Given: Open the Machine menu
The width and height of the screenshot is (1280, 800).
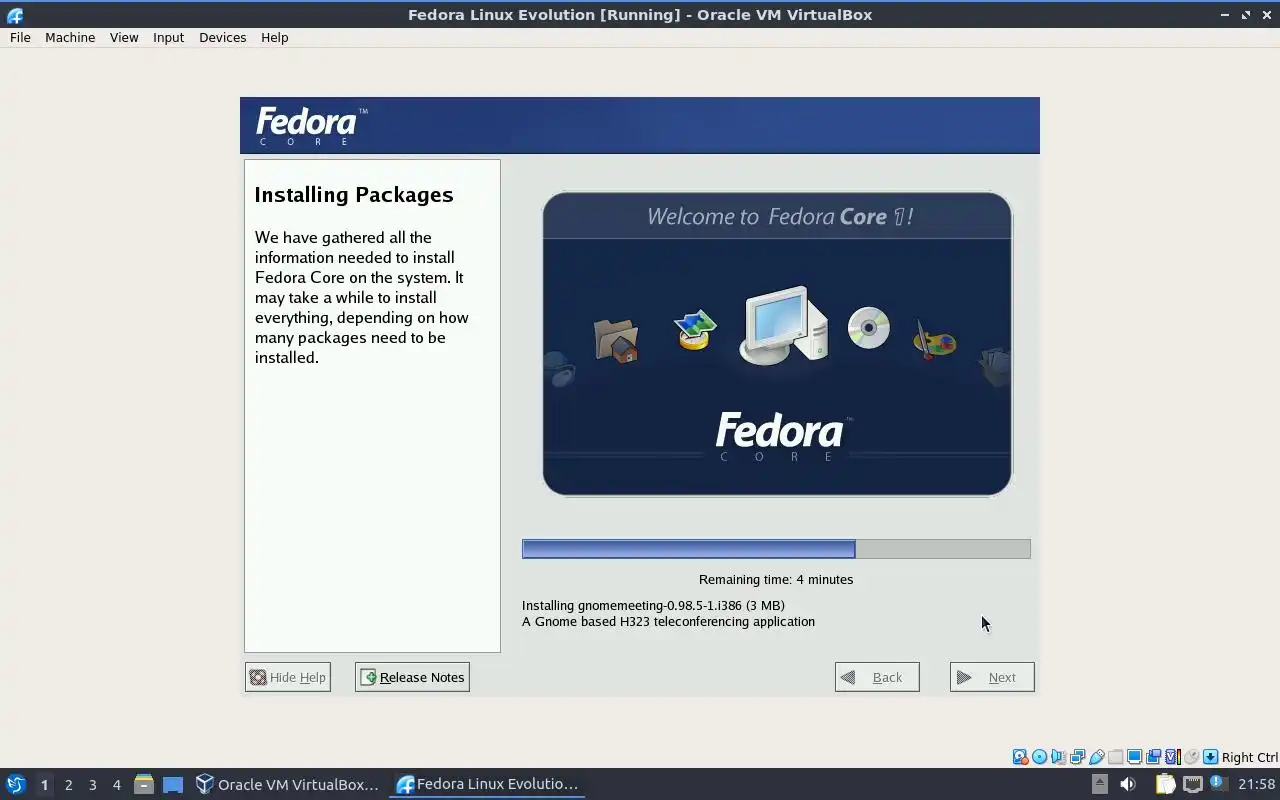Looking at the screenshot, I should click(x=70, y=37).
